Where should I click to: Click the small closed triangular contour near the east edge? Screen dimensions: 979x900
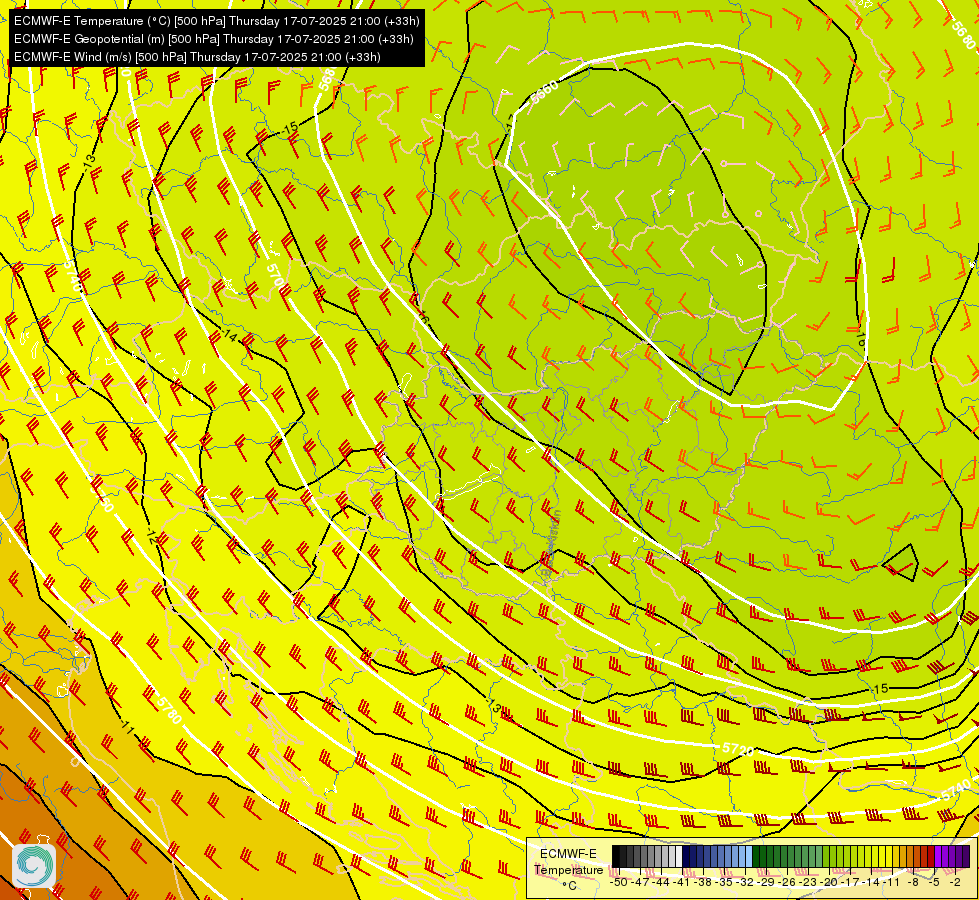(901, 563)
